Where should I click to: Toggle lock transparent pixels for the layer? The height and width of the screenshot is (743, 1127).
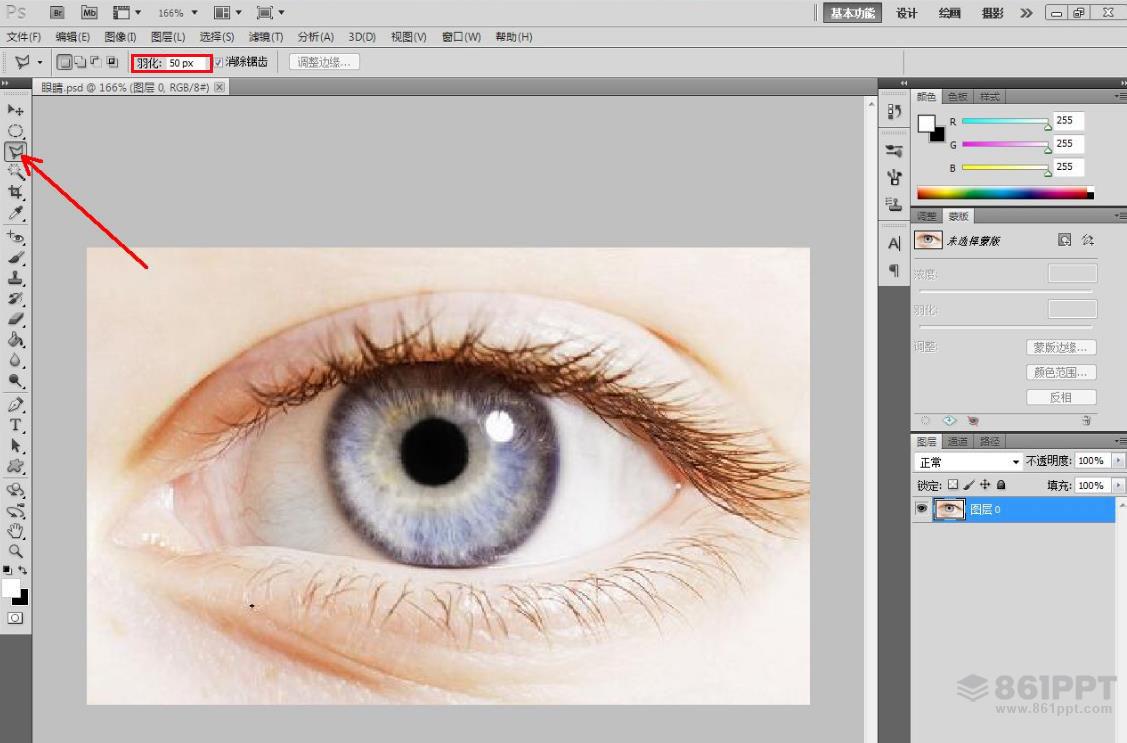pos(952,485)
